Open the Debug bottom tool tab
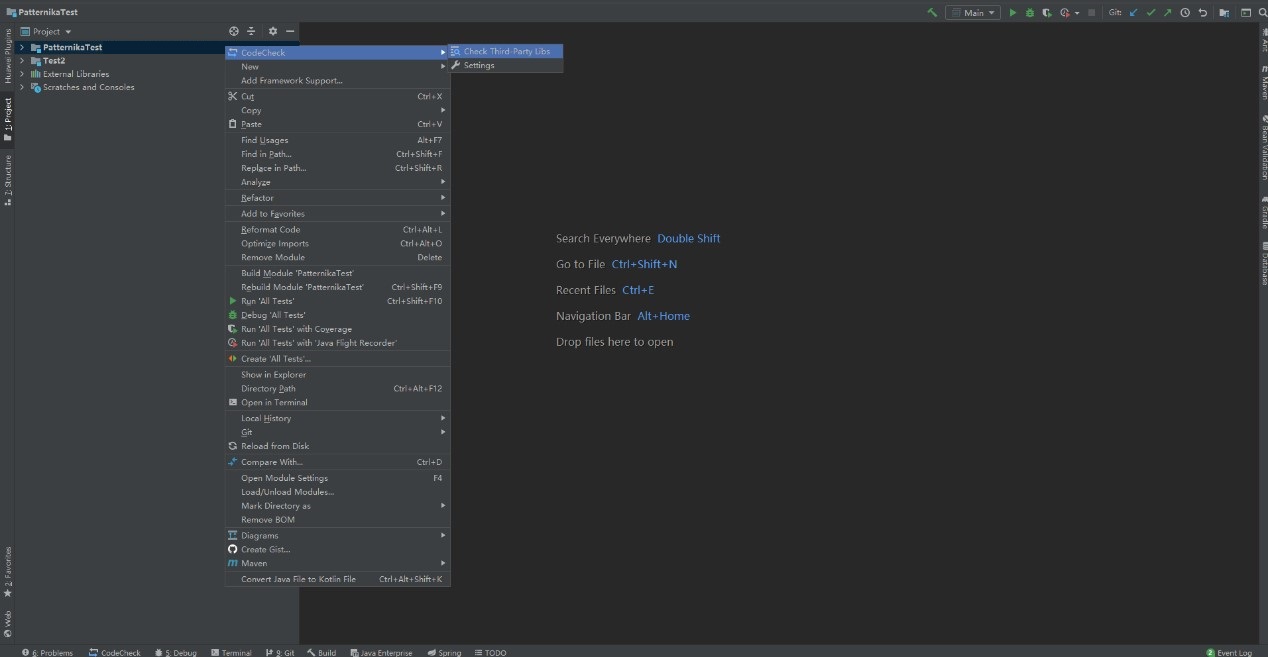The image size is (1268, 657). pos(176,653)
